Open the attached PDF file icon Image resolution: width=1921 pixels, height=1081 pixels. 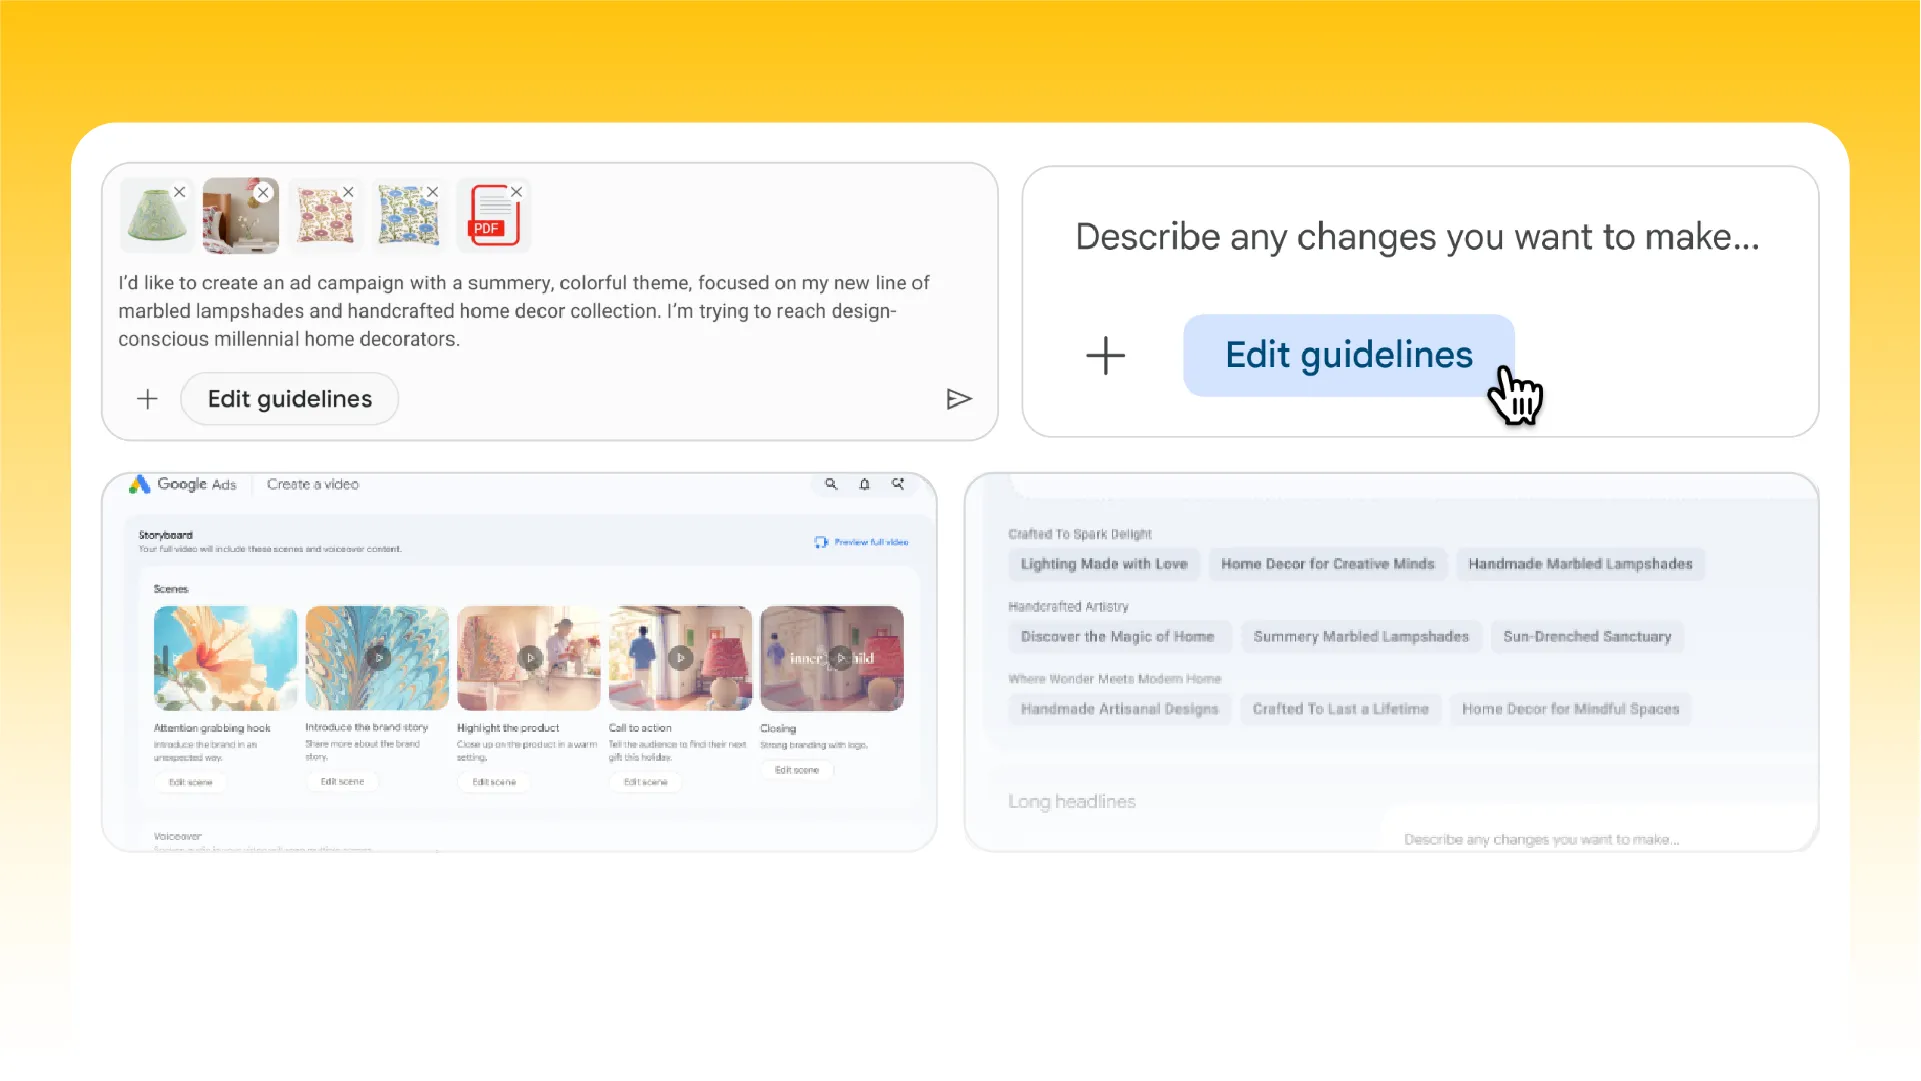(x=493, y=216)
